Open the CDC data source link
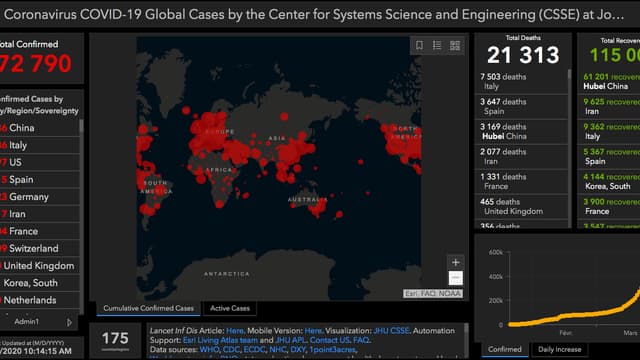Image resolution: width=640 pixels, height=360 pixels. coord(231,349)
